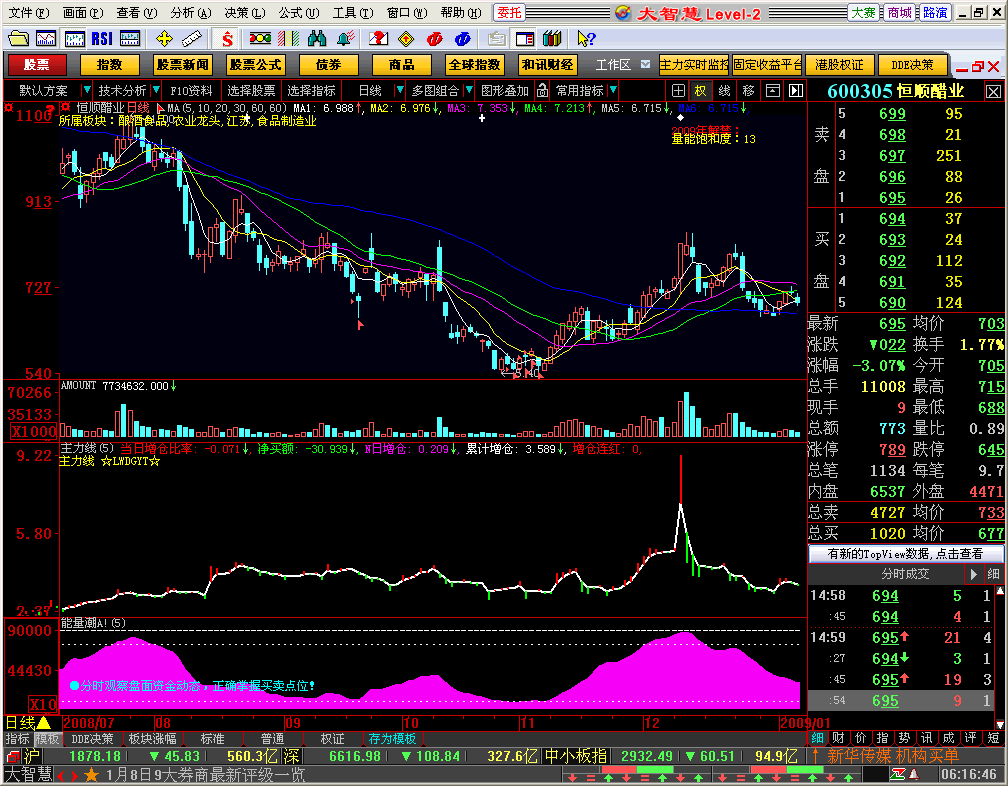
Task: Open the 默认方案 dropdown arrow
Action: point(86,90)
